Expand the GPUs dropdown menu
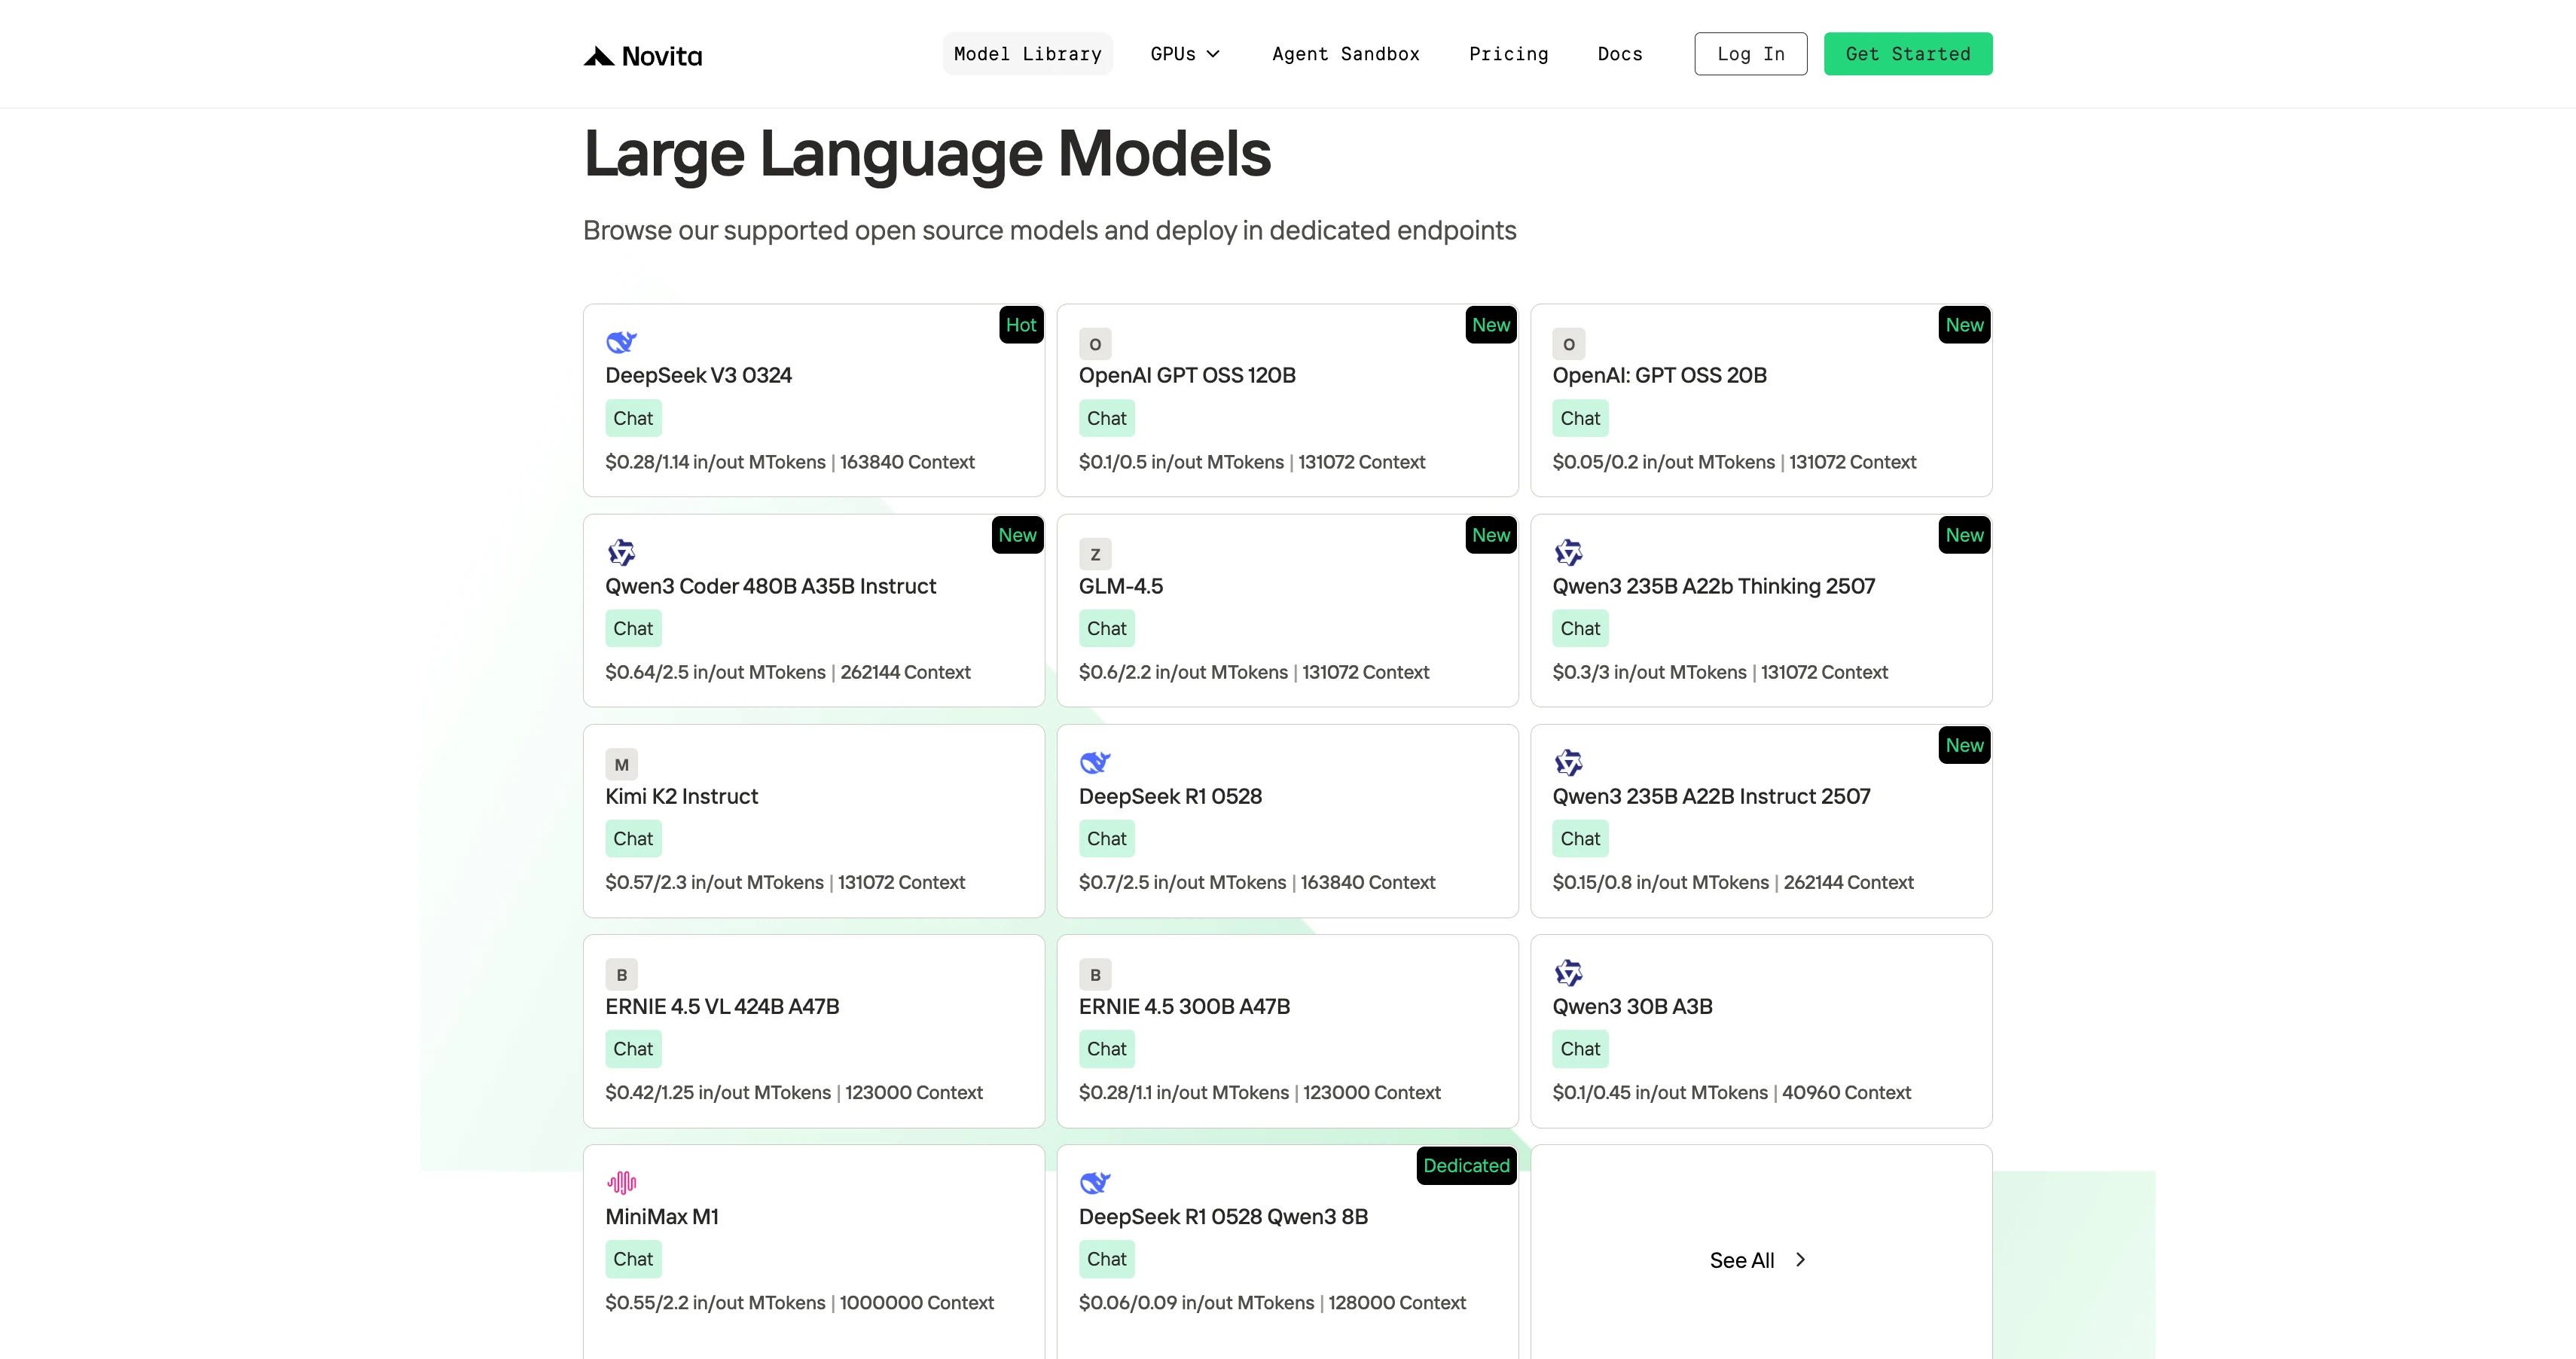The width and height of the screenshot is (2576, 1359). 1185,54
